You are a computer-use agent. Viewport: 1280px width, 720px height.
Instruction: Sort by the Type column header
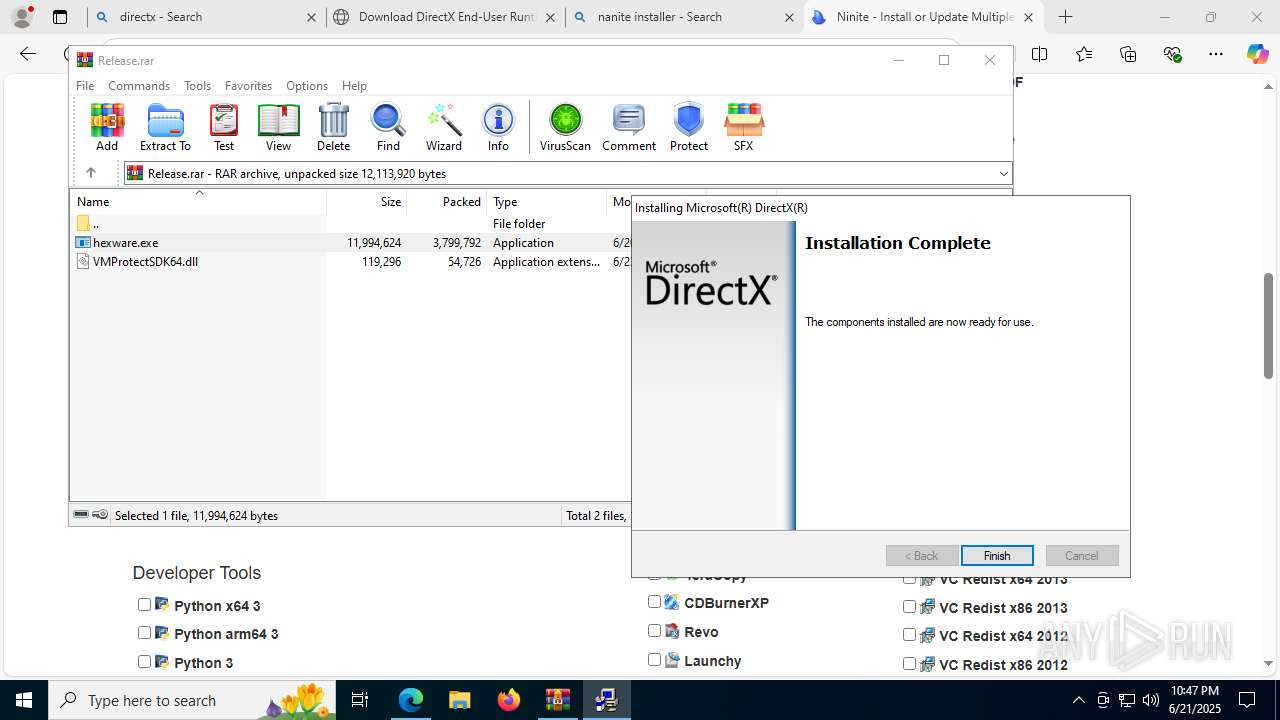pos(547,202)
